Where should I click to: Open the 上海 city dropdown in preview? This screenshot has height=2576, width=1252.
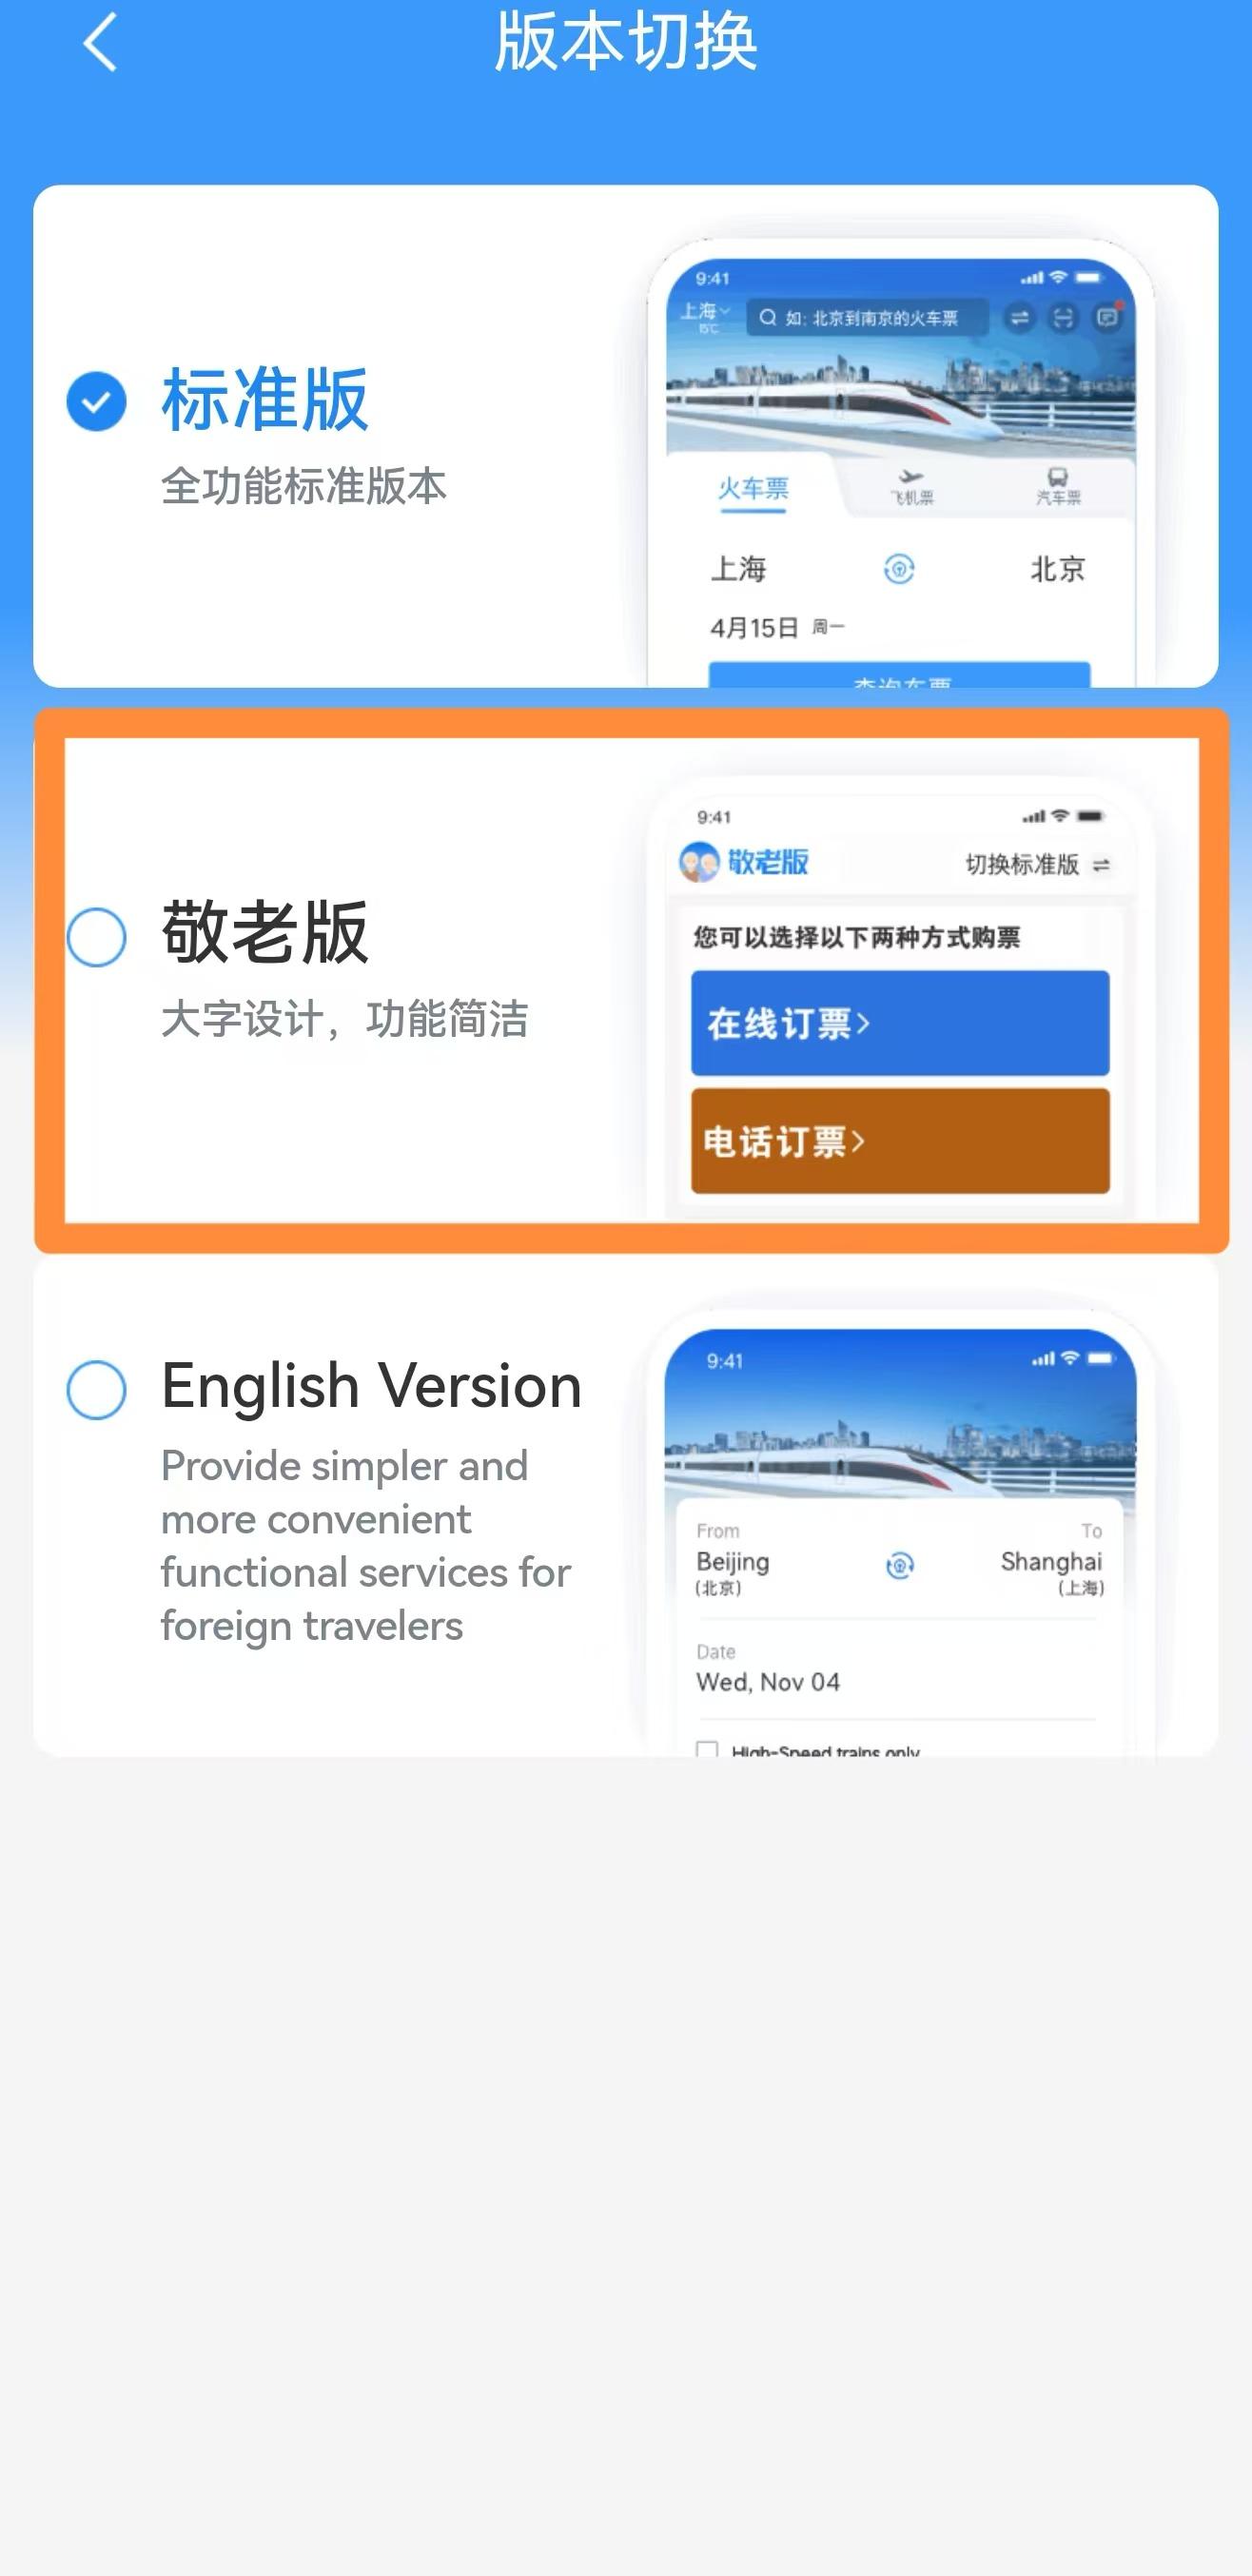click(705, 316)
